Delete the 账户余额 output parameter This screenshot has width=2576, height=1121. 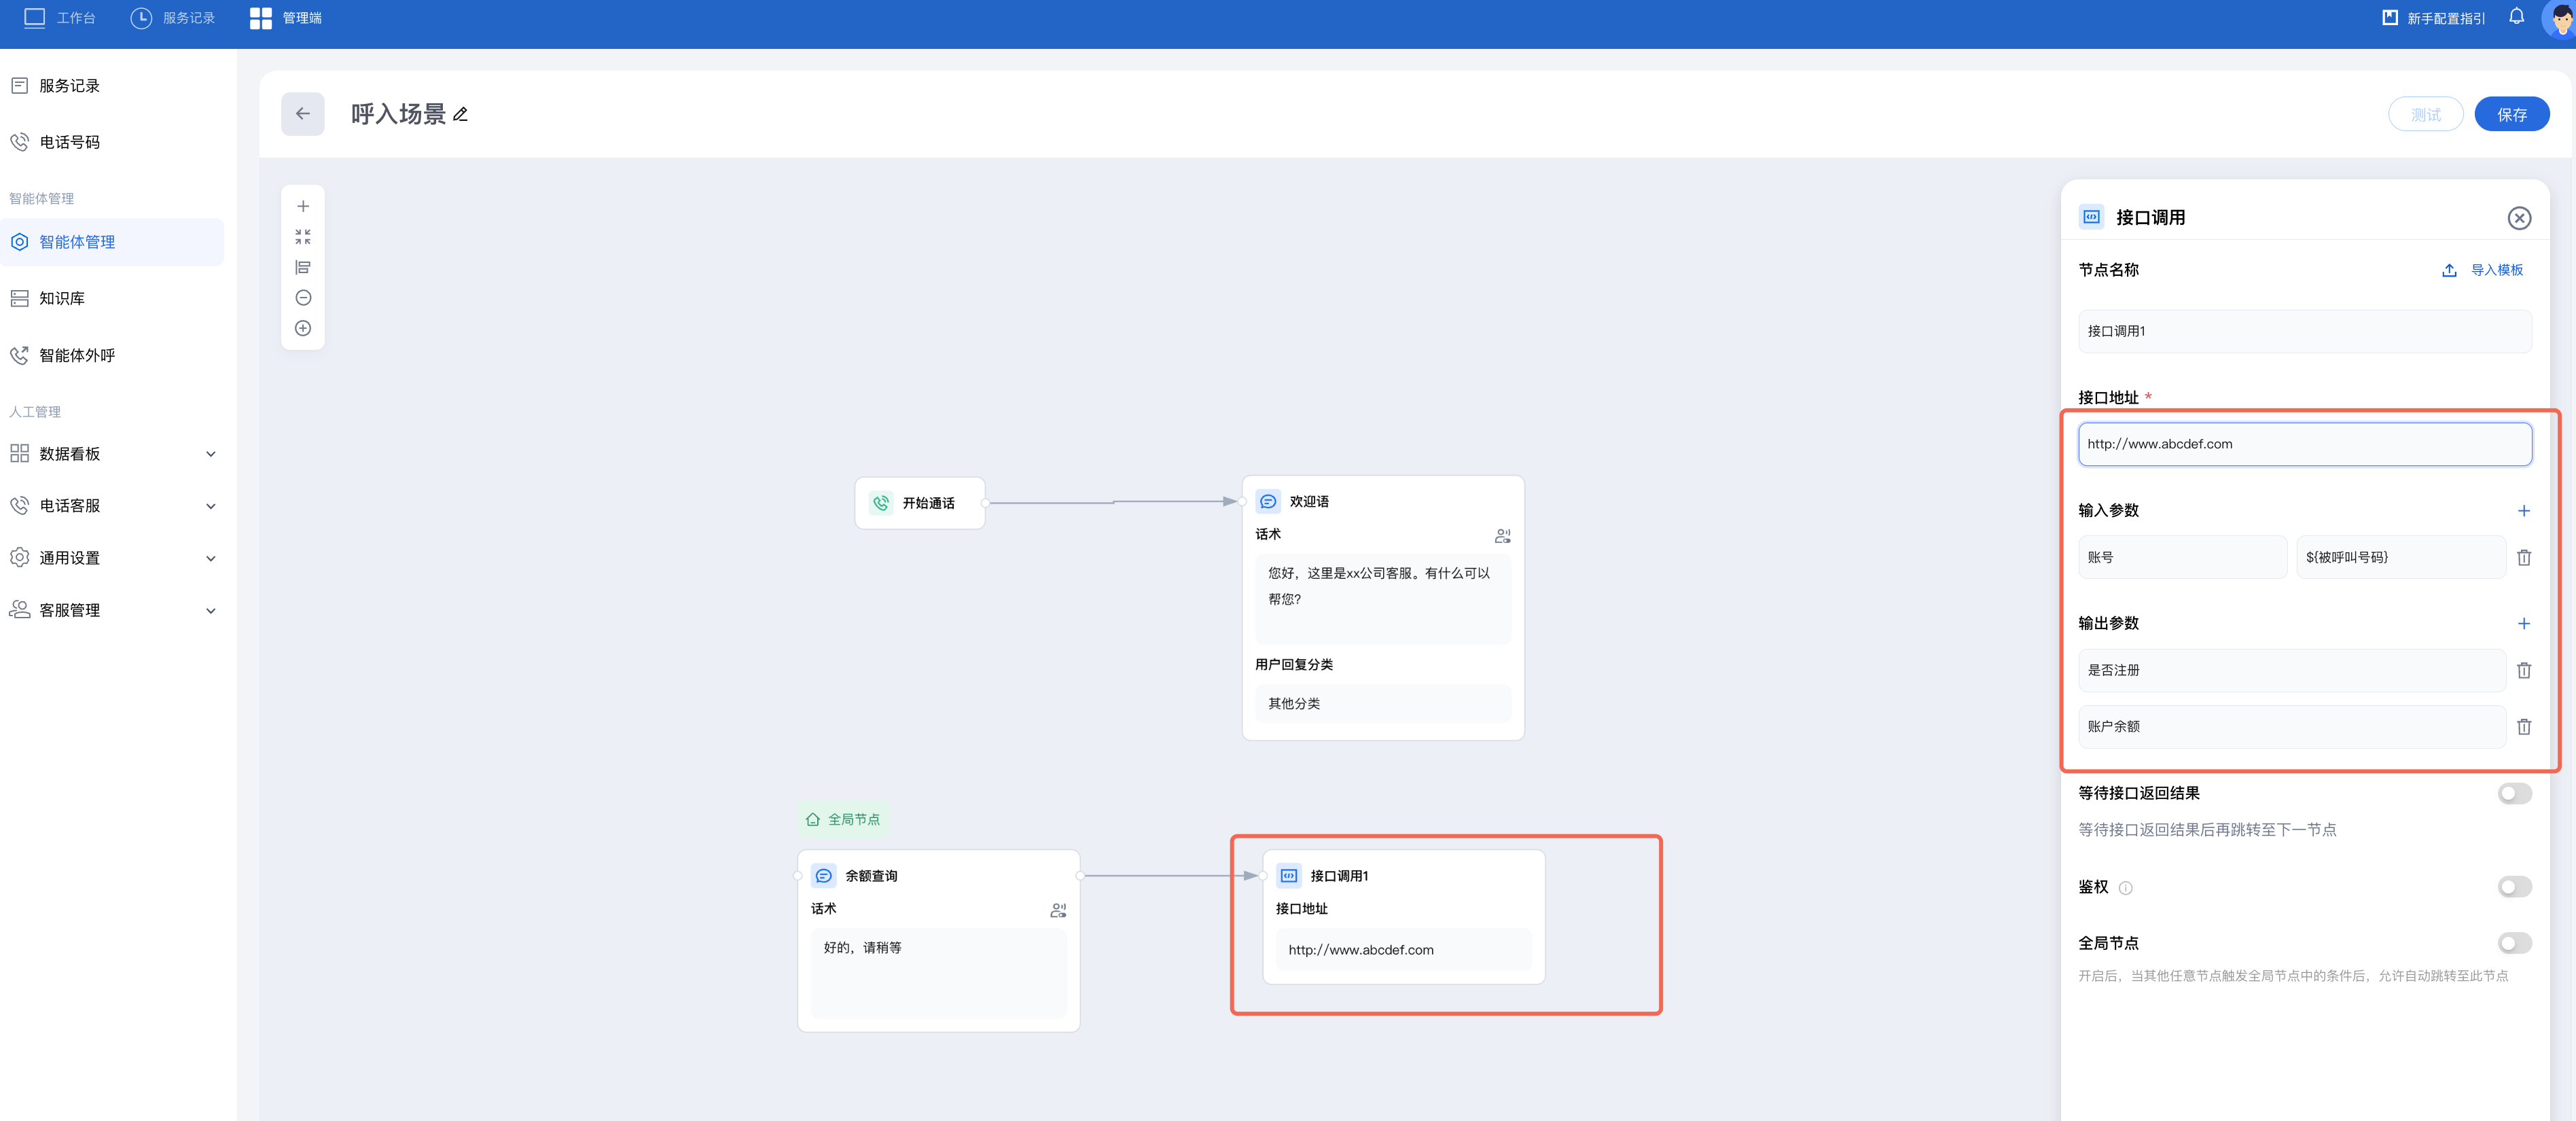(2523, 727)
